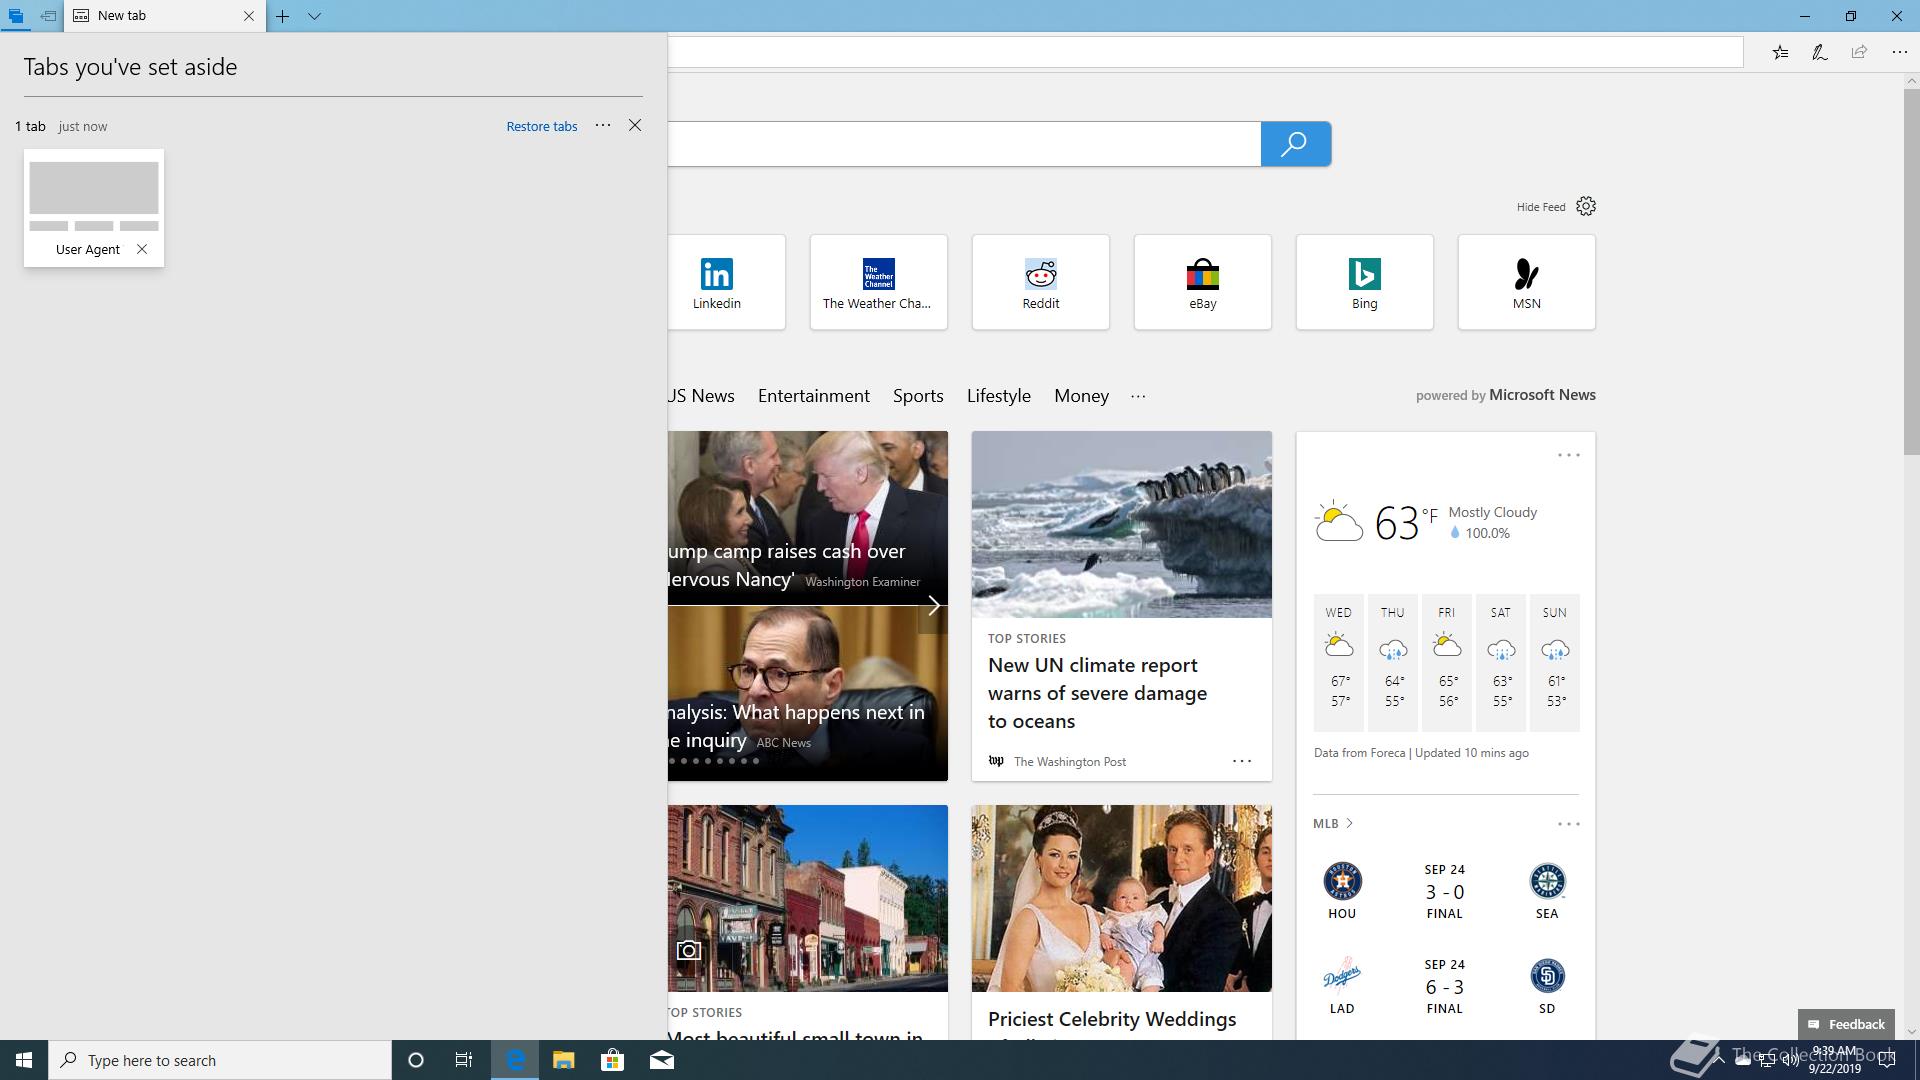Remove User Agent tab from set-aside list

point(142,249)
